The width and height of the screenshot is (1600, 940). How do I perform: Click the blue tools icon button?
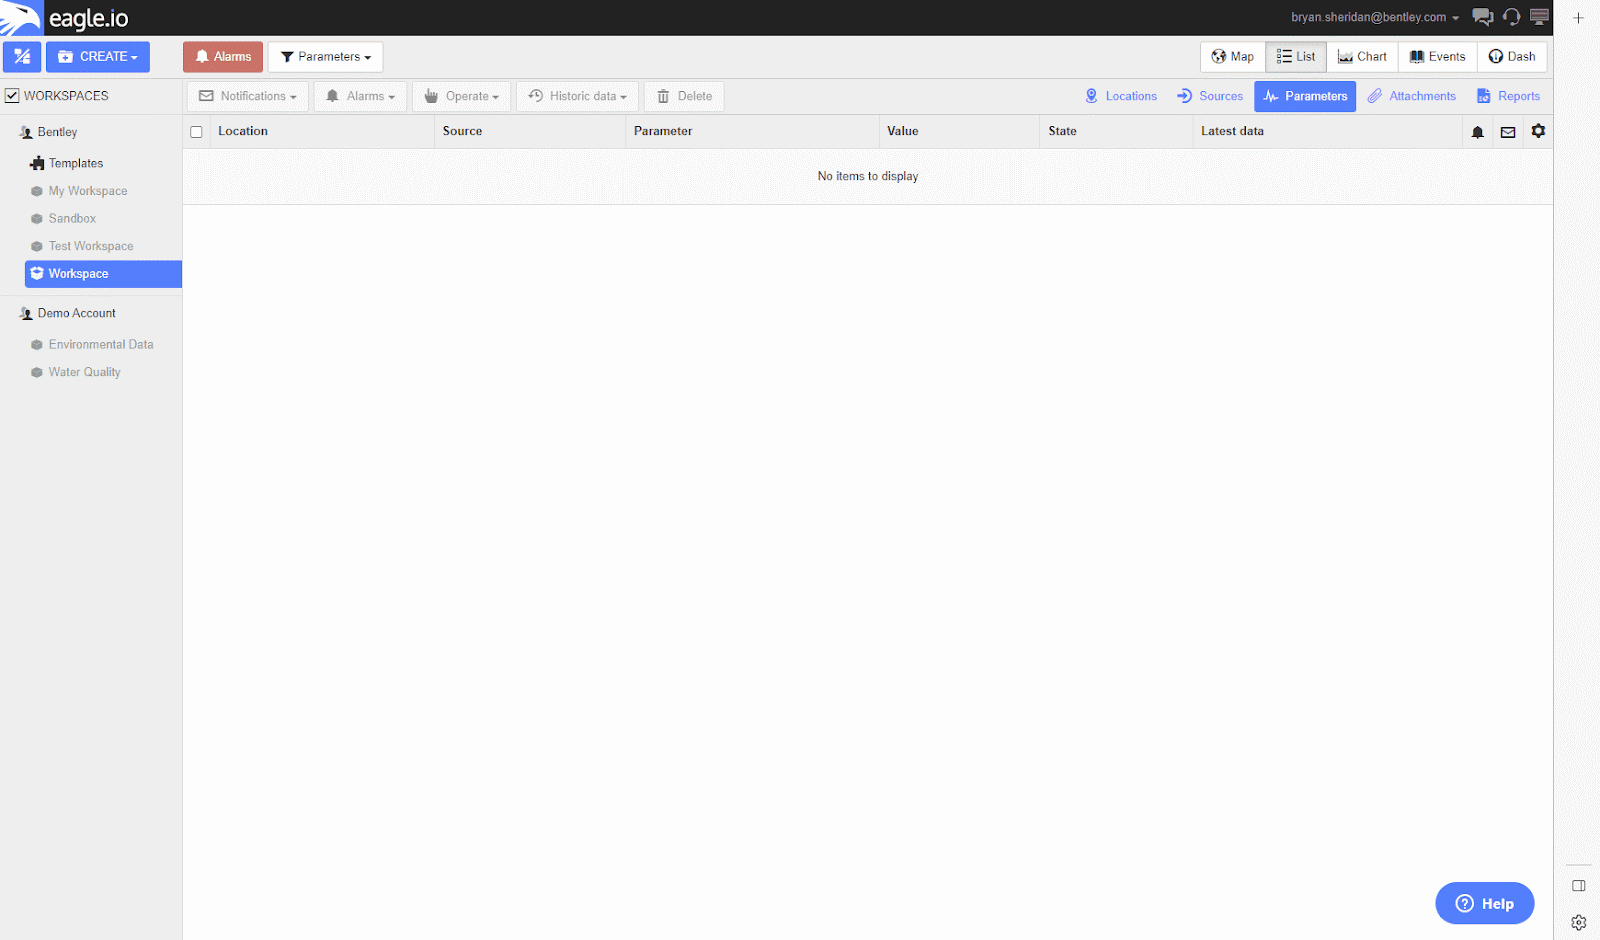22,57
